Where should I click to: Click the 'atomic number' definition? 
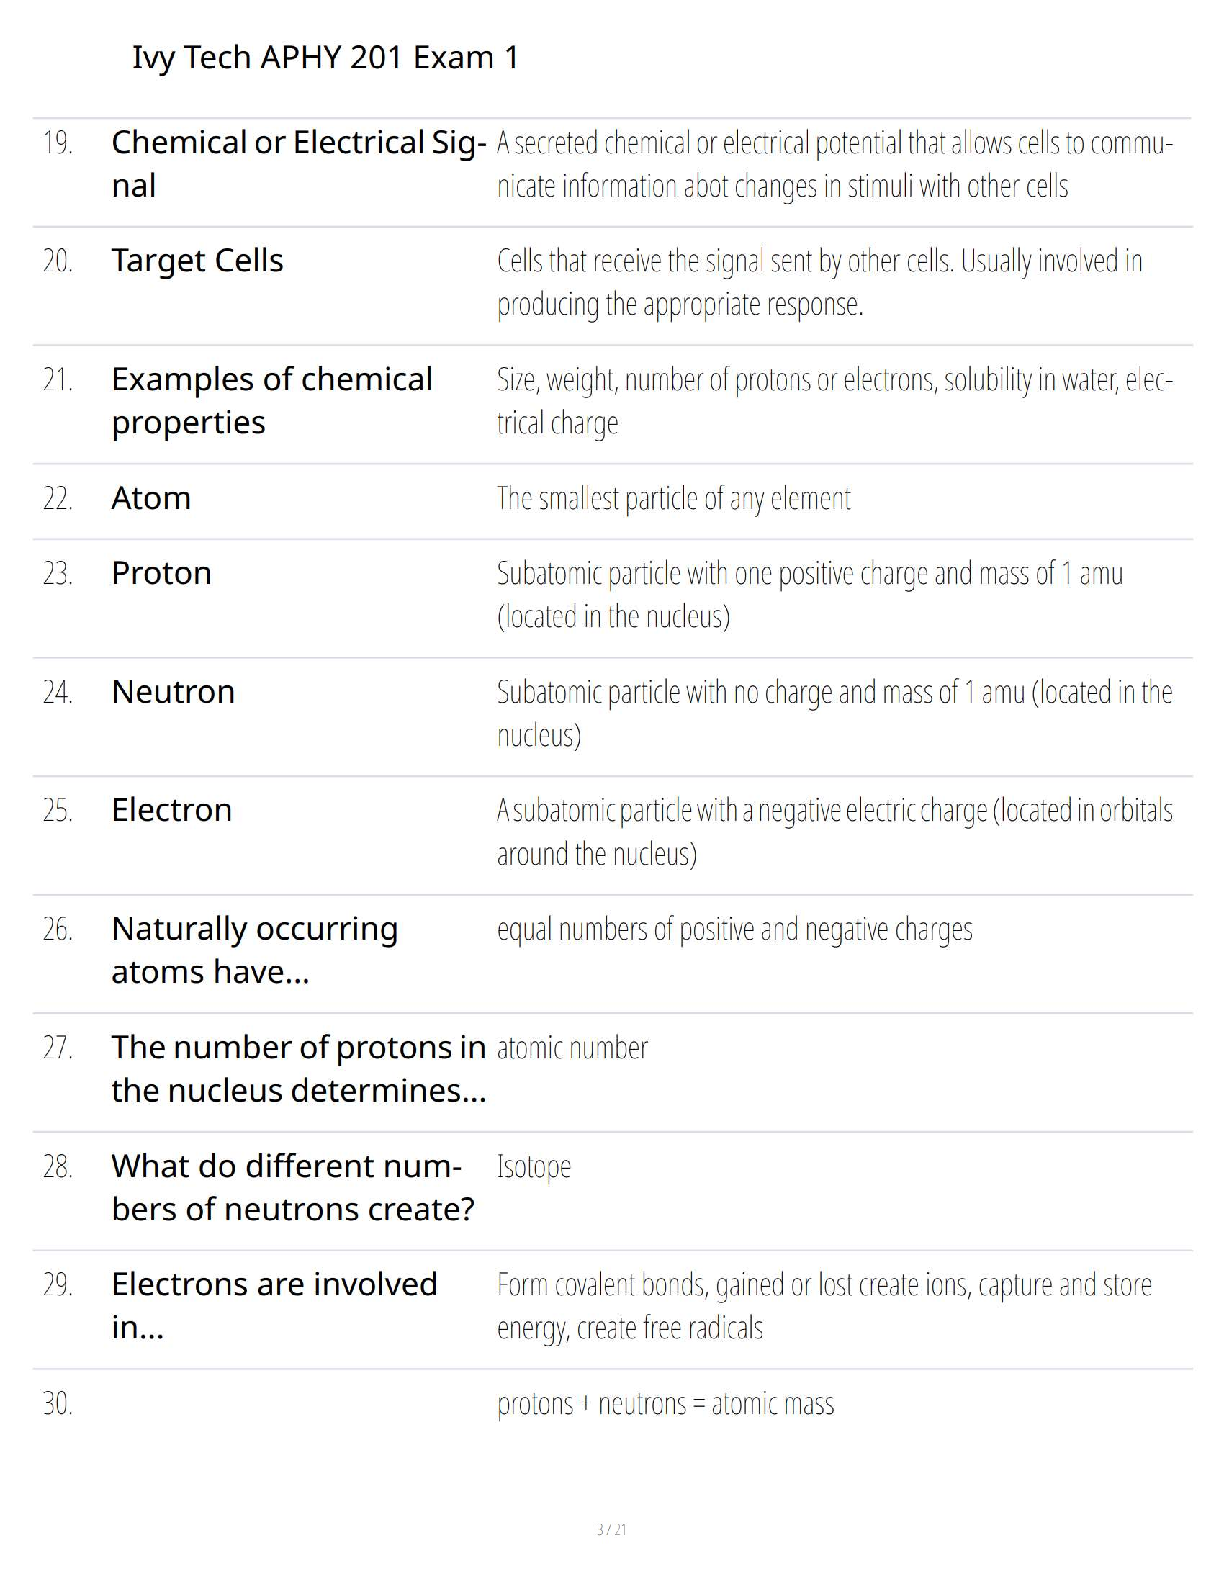(572, 1048)
